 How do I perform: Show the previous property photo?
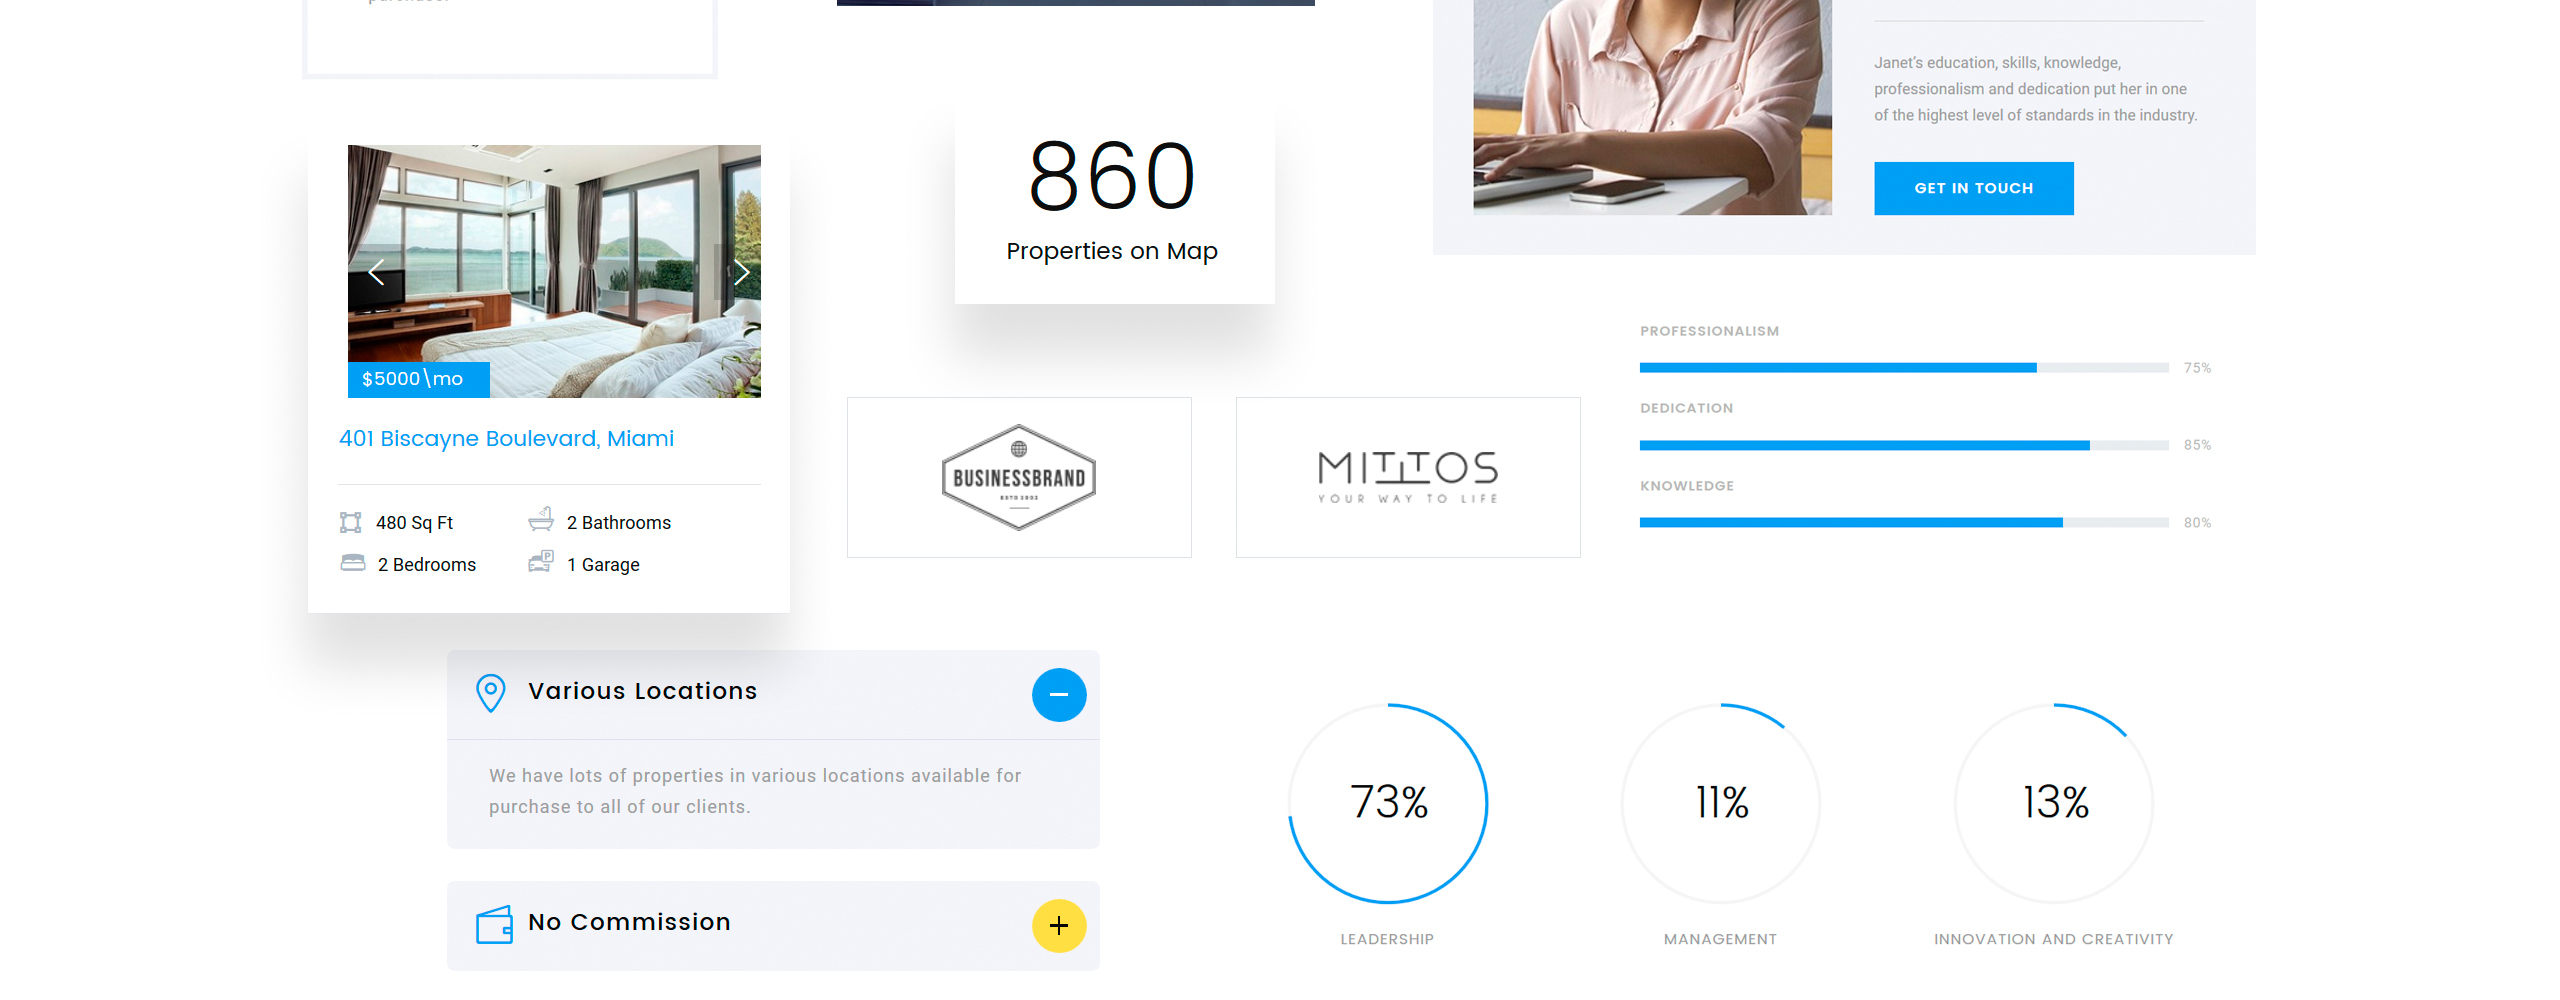pos(376,272)
